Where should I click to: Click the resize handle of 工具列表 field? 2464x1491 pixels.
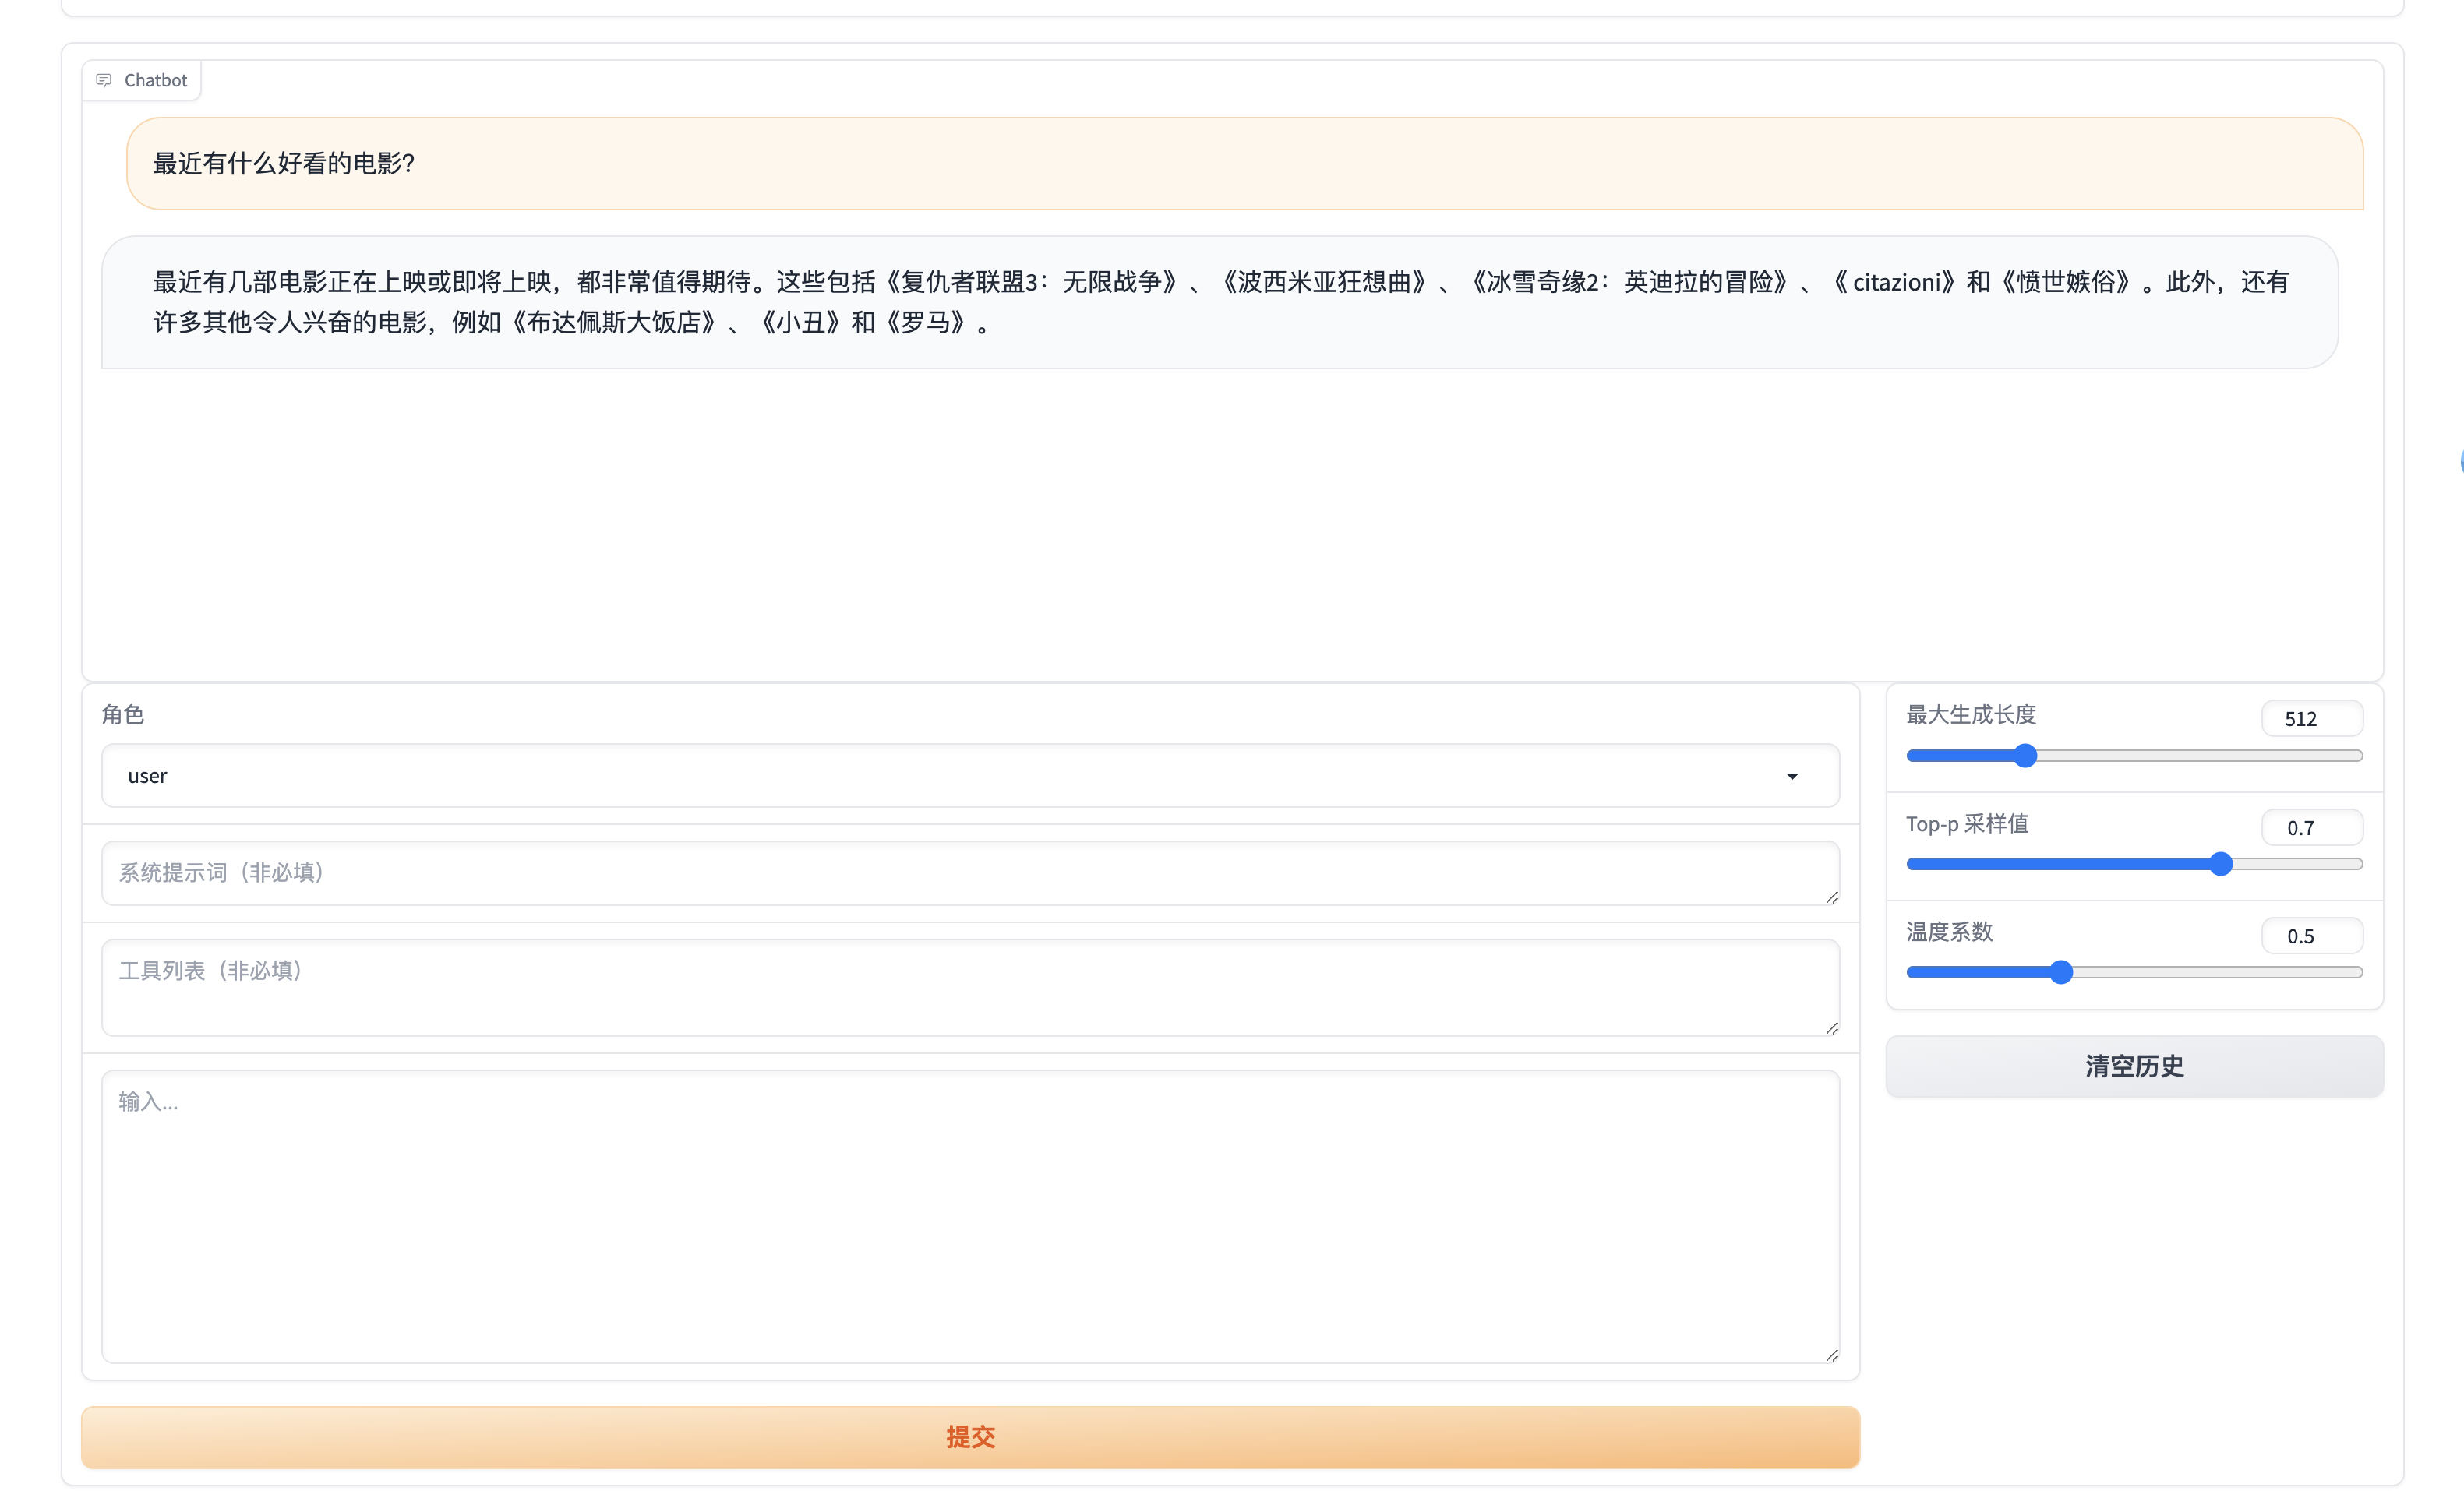click(1831, 1028)
